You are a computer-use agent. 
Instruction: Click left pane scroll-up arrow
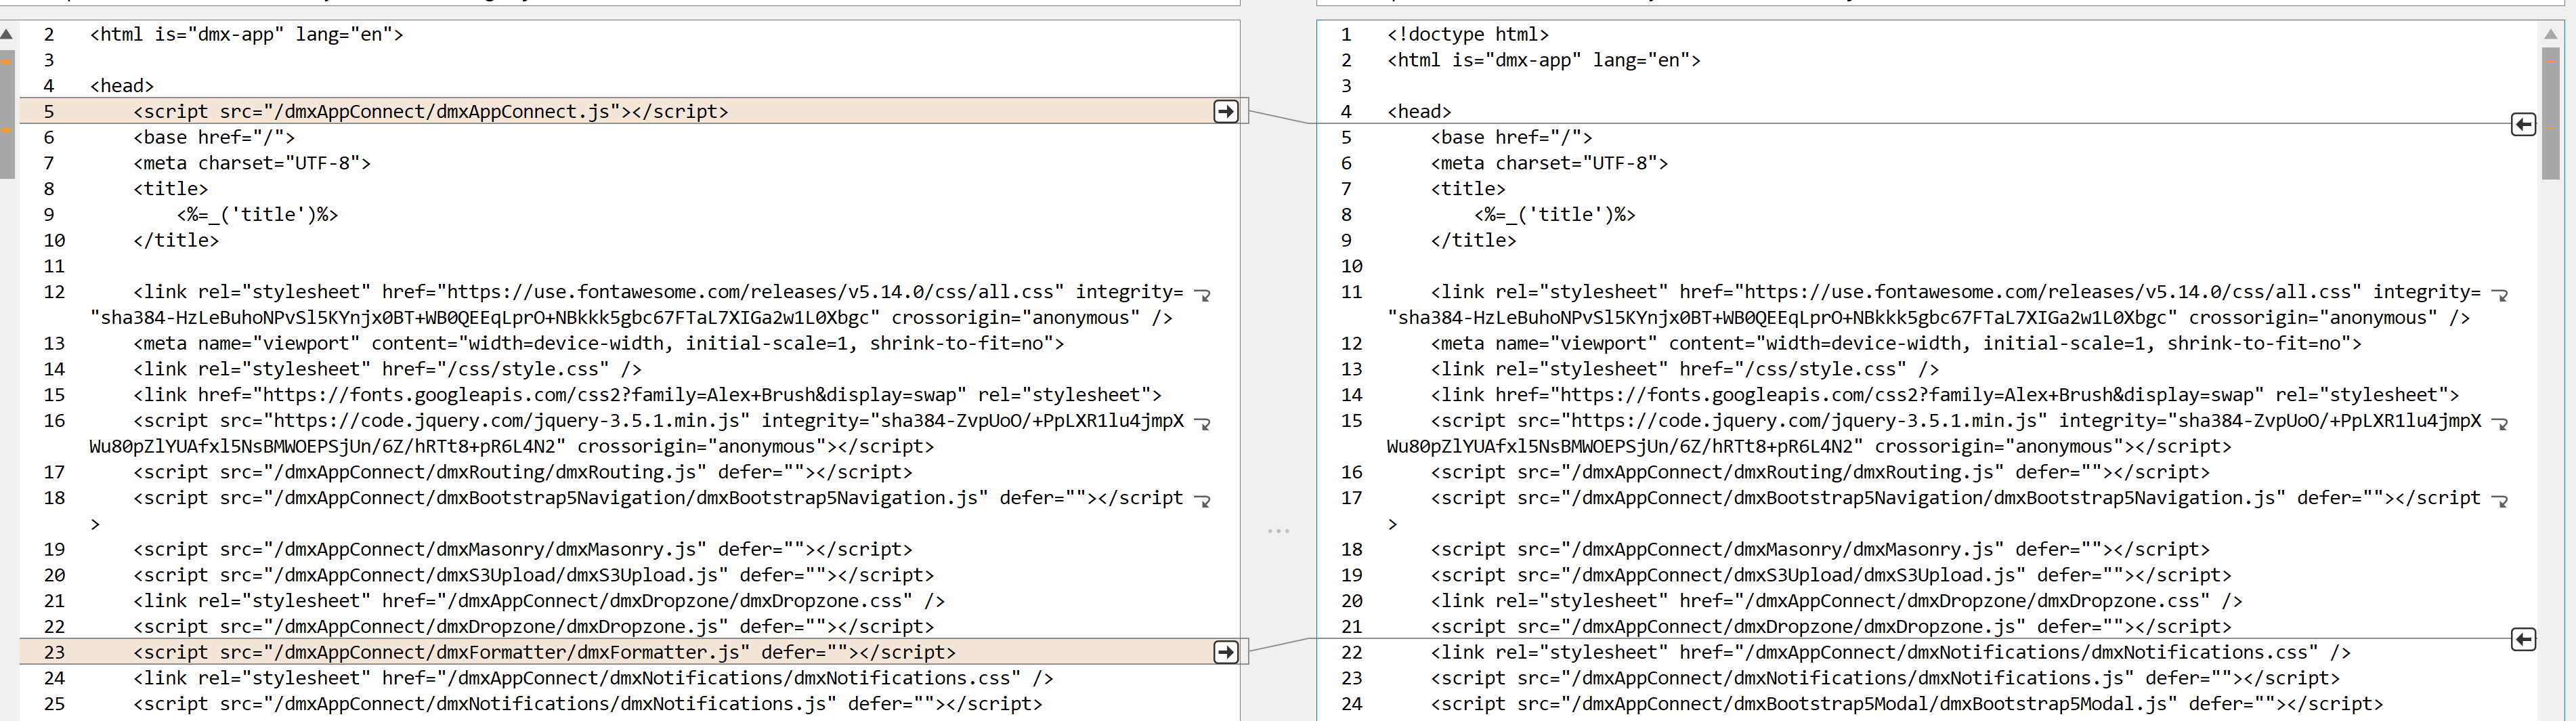tap(7, 34)
